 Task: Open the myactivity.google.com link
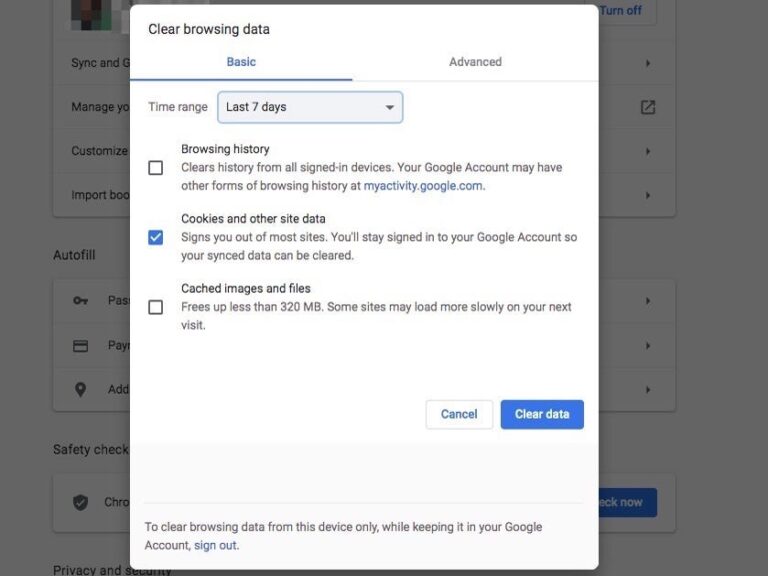[x=423, y=186]
